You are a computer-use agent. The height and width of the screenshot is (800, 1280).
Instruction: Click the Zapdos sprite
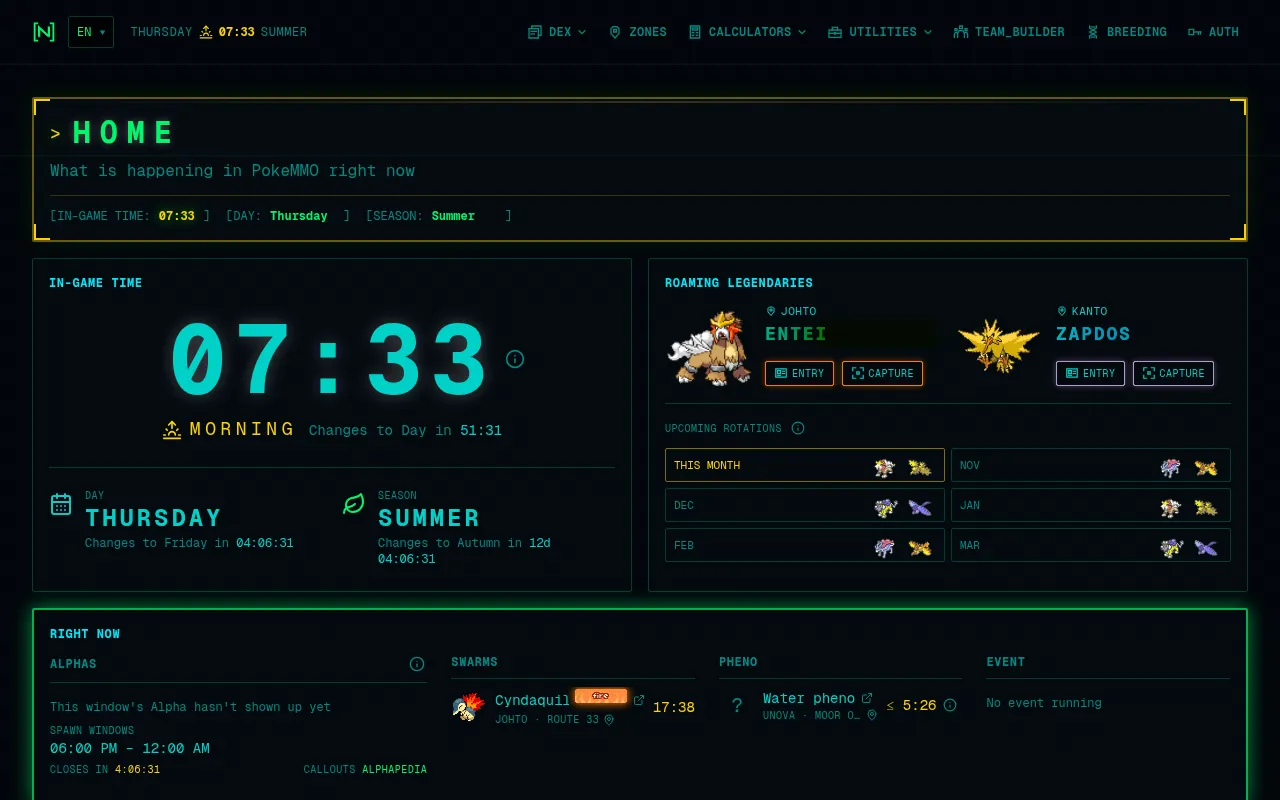pyautogui.click(x=998, y=346)
